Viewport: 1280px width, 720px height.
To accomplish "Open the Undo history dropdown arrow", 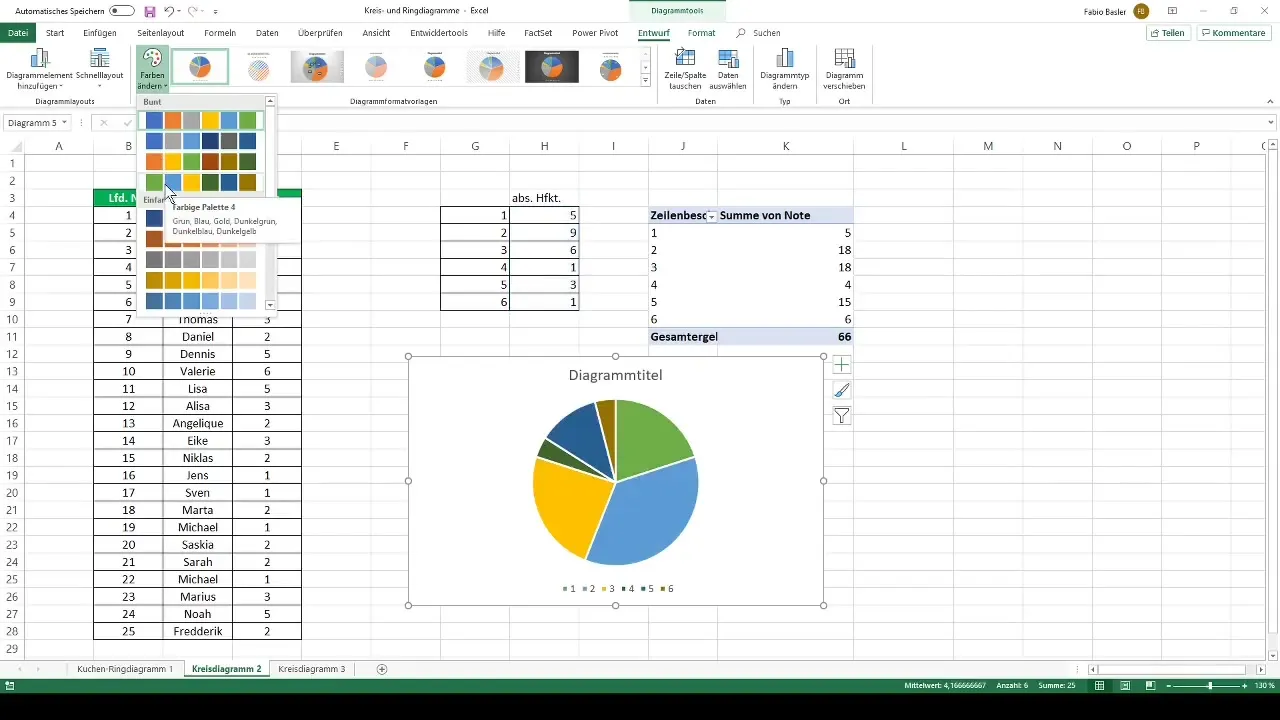I will click(x=180, y=10).
